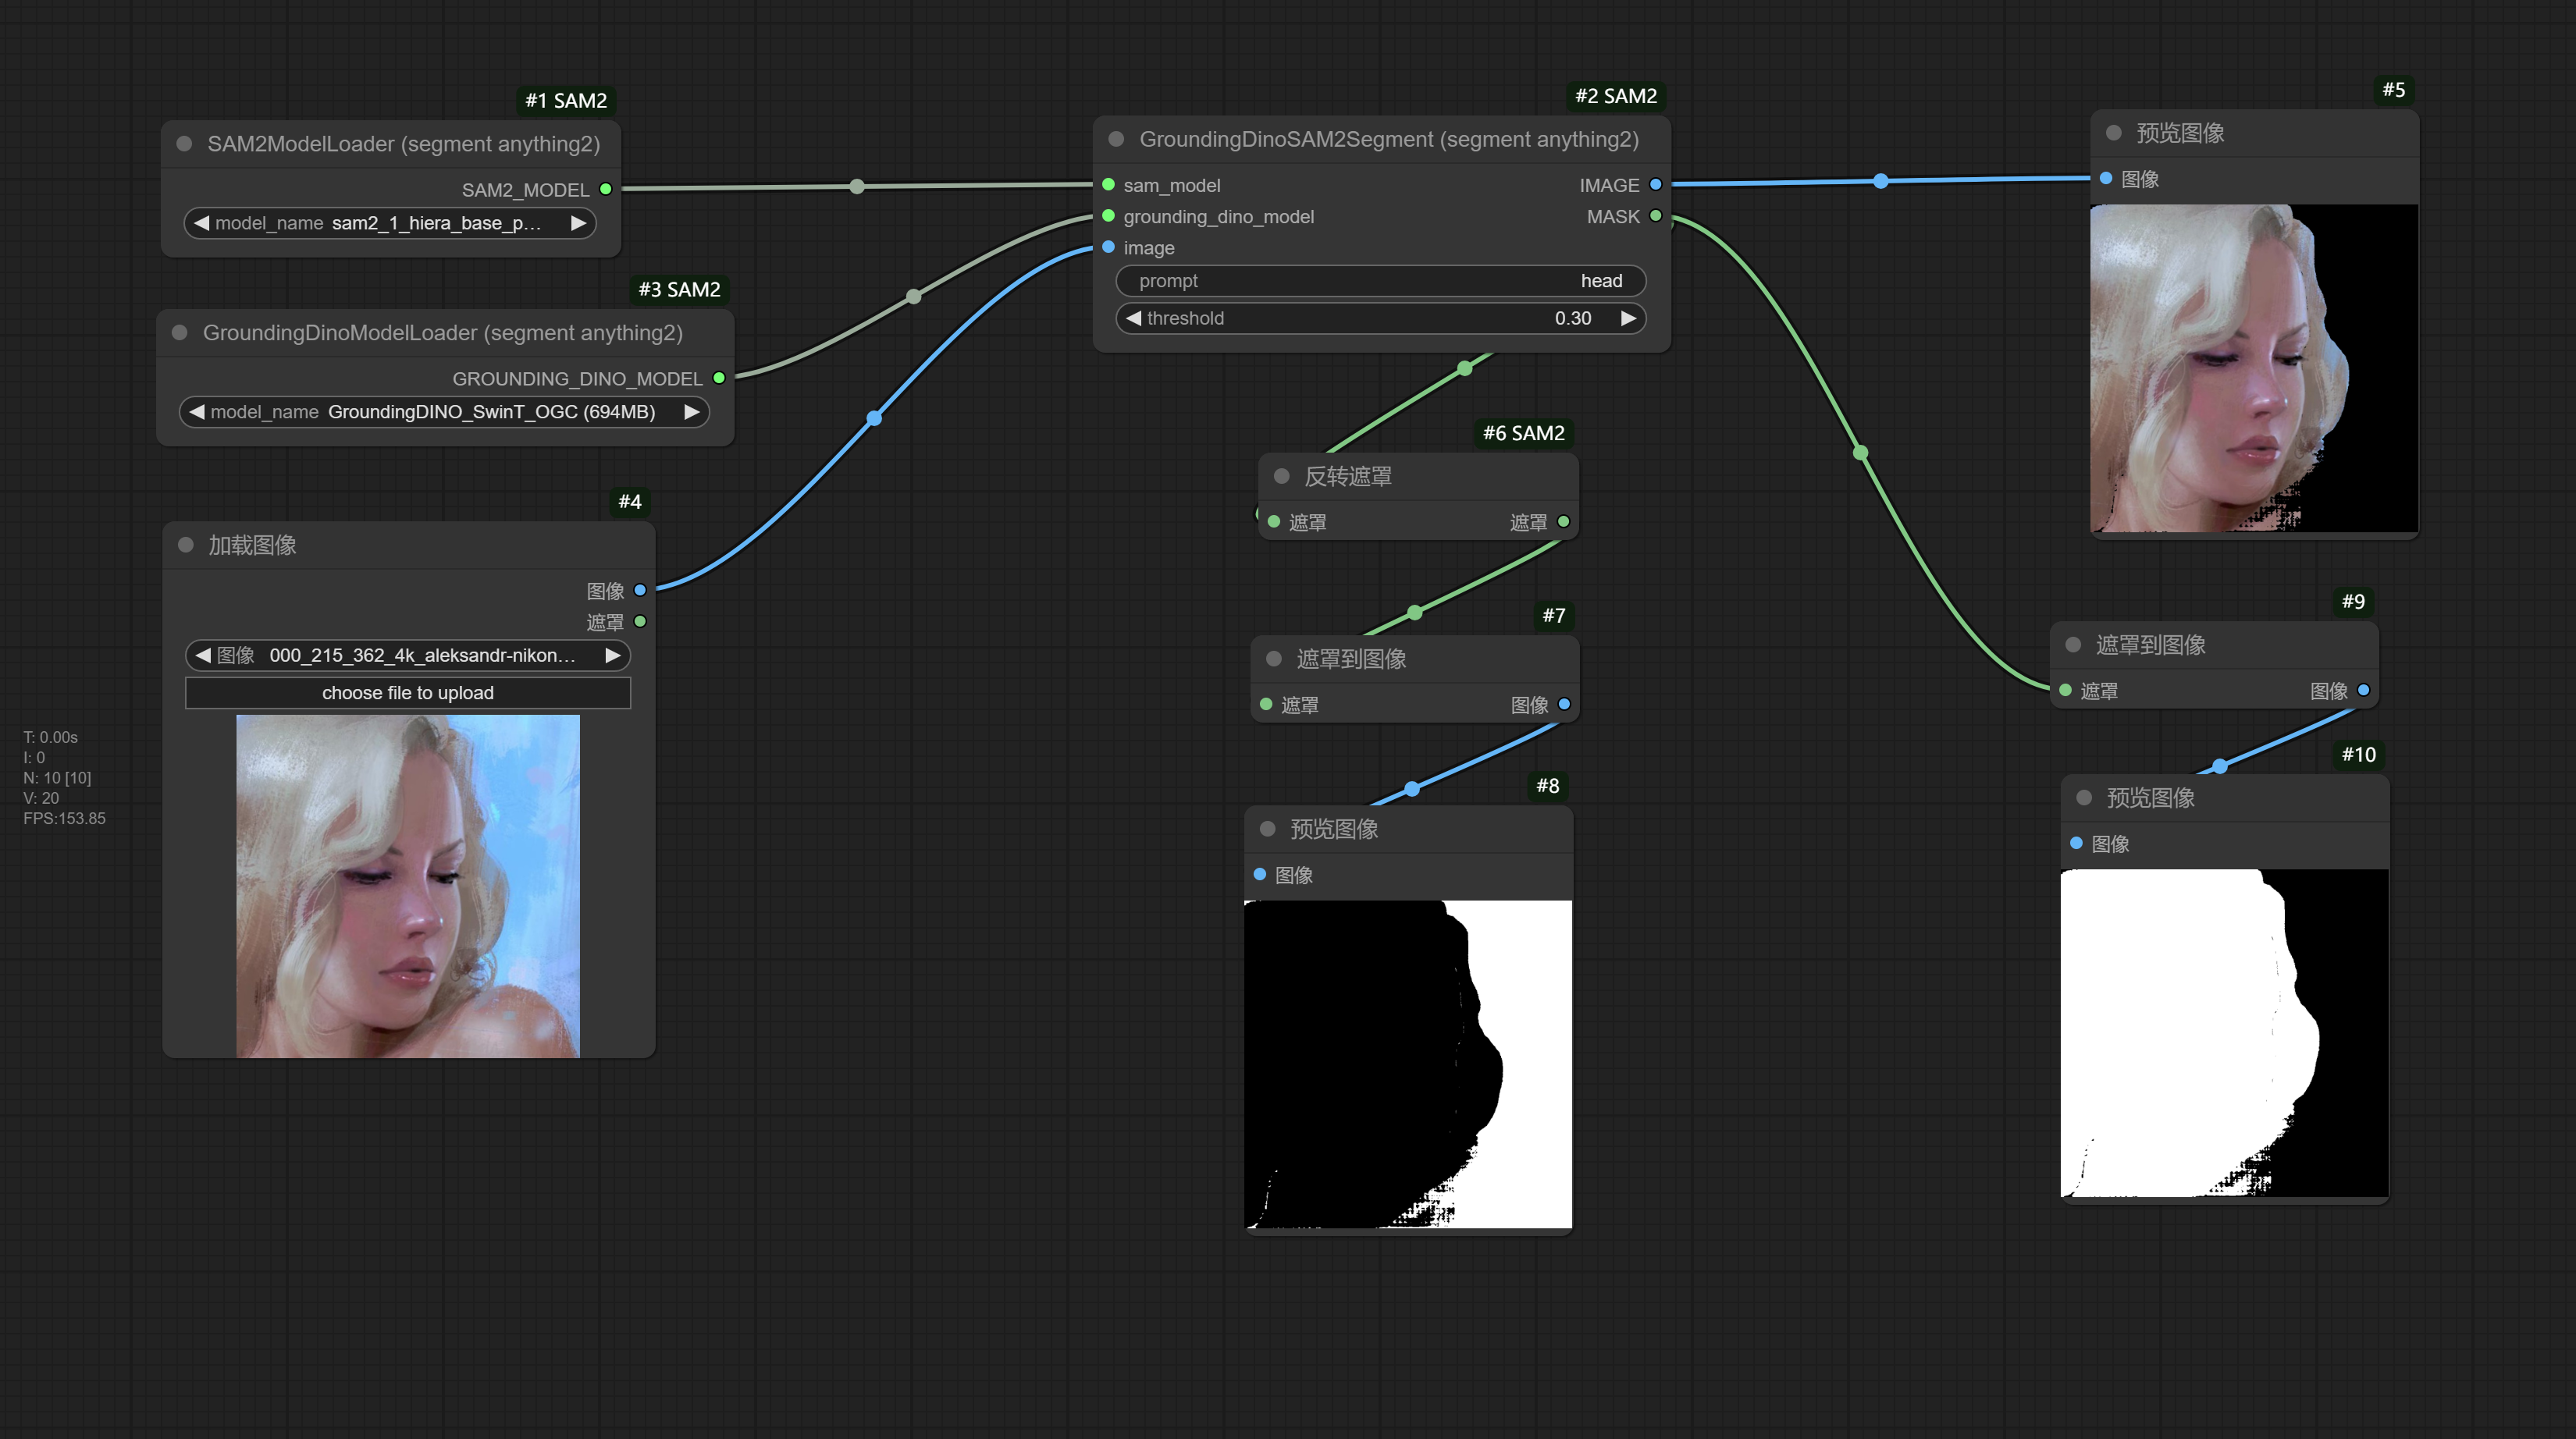Click the 遮罩 output socket of 加载图像

point(640,622)
